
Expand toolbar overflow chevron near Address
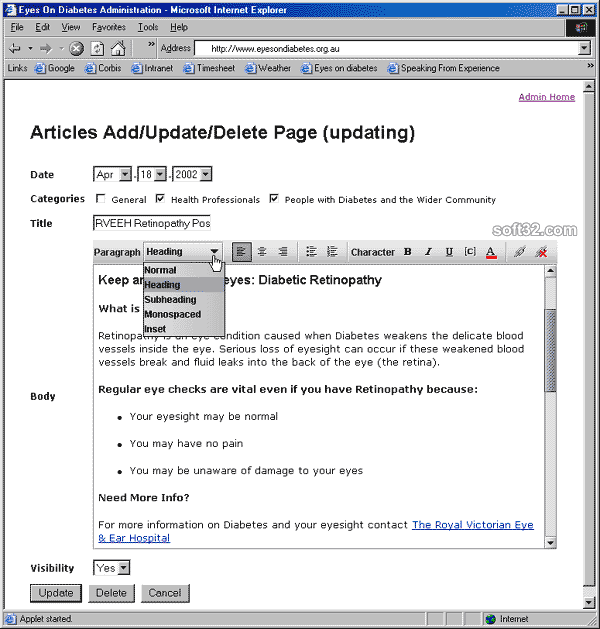tap(151, 44)
